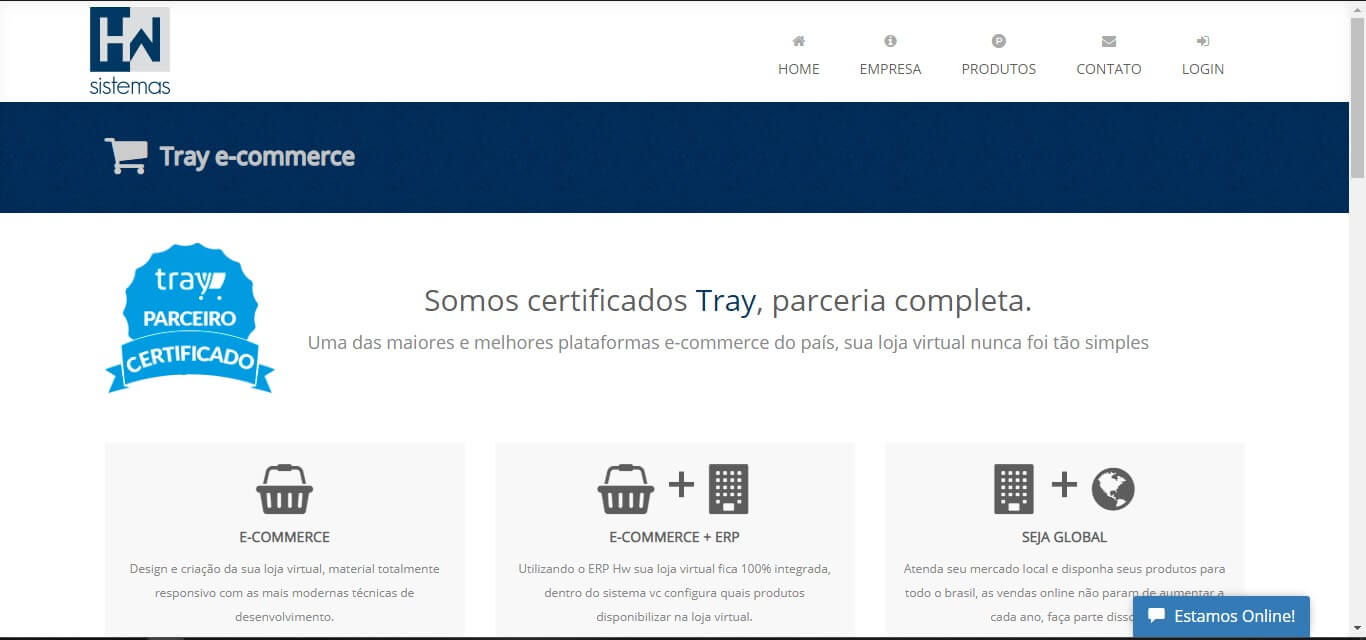Screen dimensions: 1366x640
Task: Open the LOGIN menu item
Action: click(x=1203, y=69)
